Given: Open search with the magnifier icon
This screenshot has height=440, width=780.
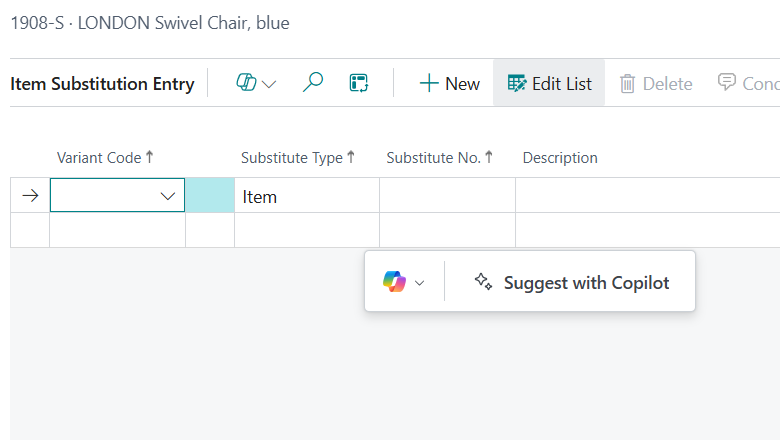Looking at the screenshot, I should point(313,83).
